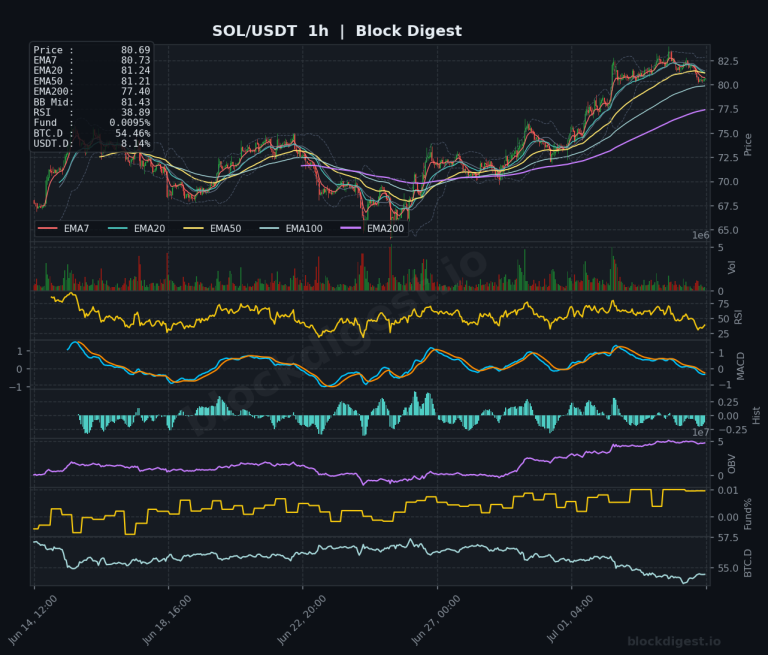Screen dimensions: 768x655
Task: Click the 75.0 price axis tick
Action: coord(728,134)
